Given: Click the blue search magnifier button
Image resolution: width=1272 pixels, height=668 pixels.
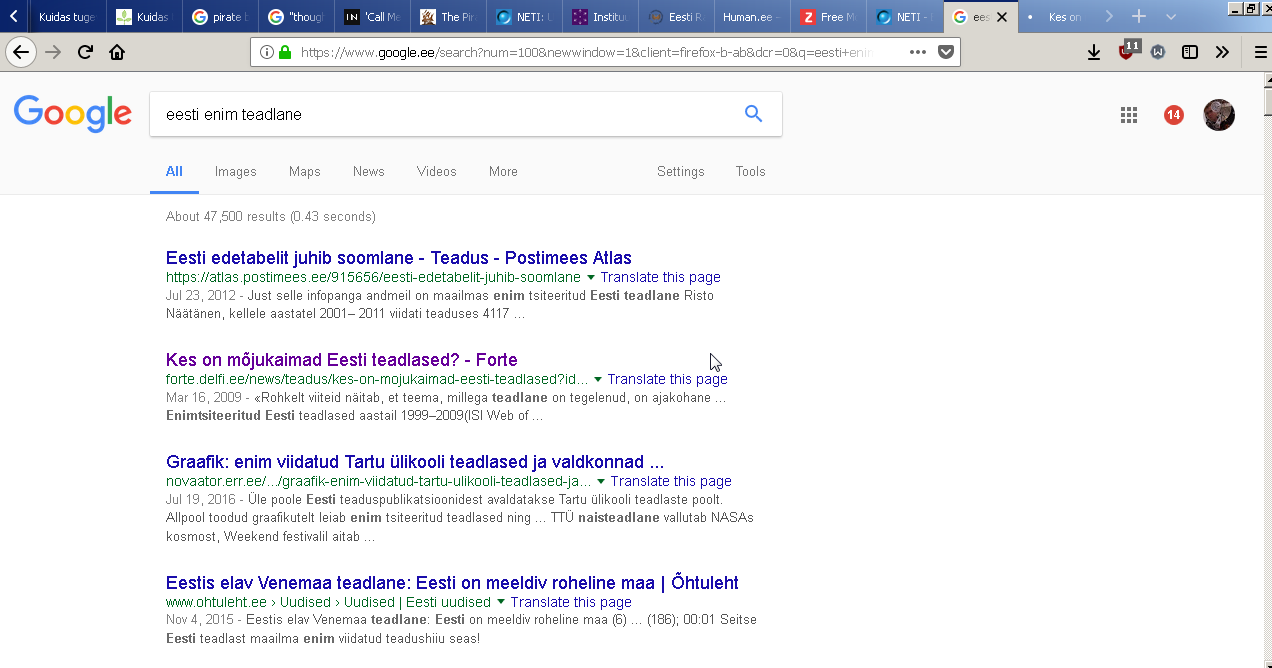Looking at the screenshot, I should [754, 114].
